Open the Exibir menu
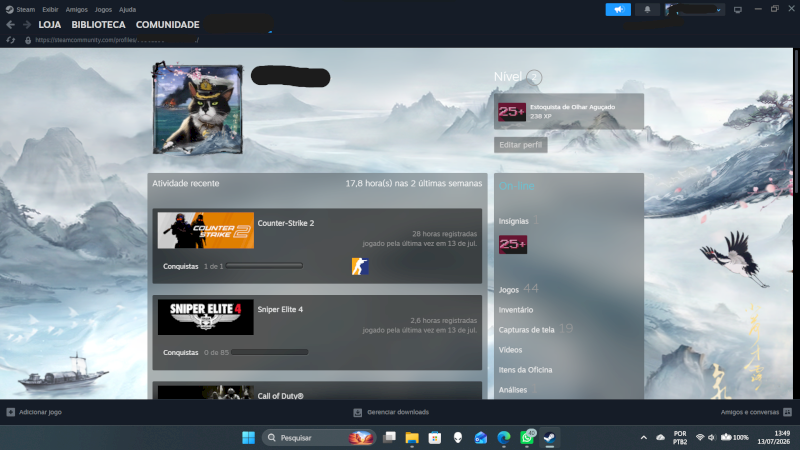 coord(50,9)
